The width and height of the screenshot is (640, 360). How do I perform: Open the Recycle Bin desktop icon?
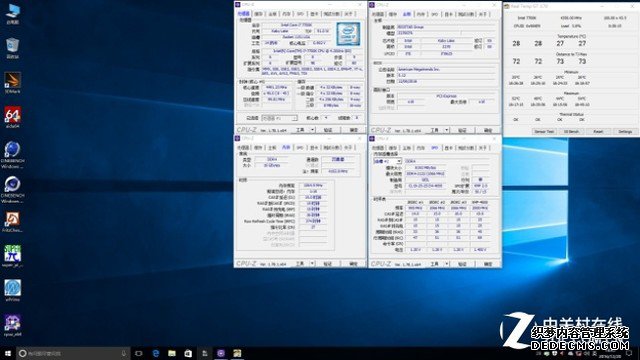[x=13, y=47]
